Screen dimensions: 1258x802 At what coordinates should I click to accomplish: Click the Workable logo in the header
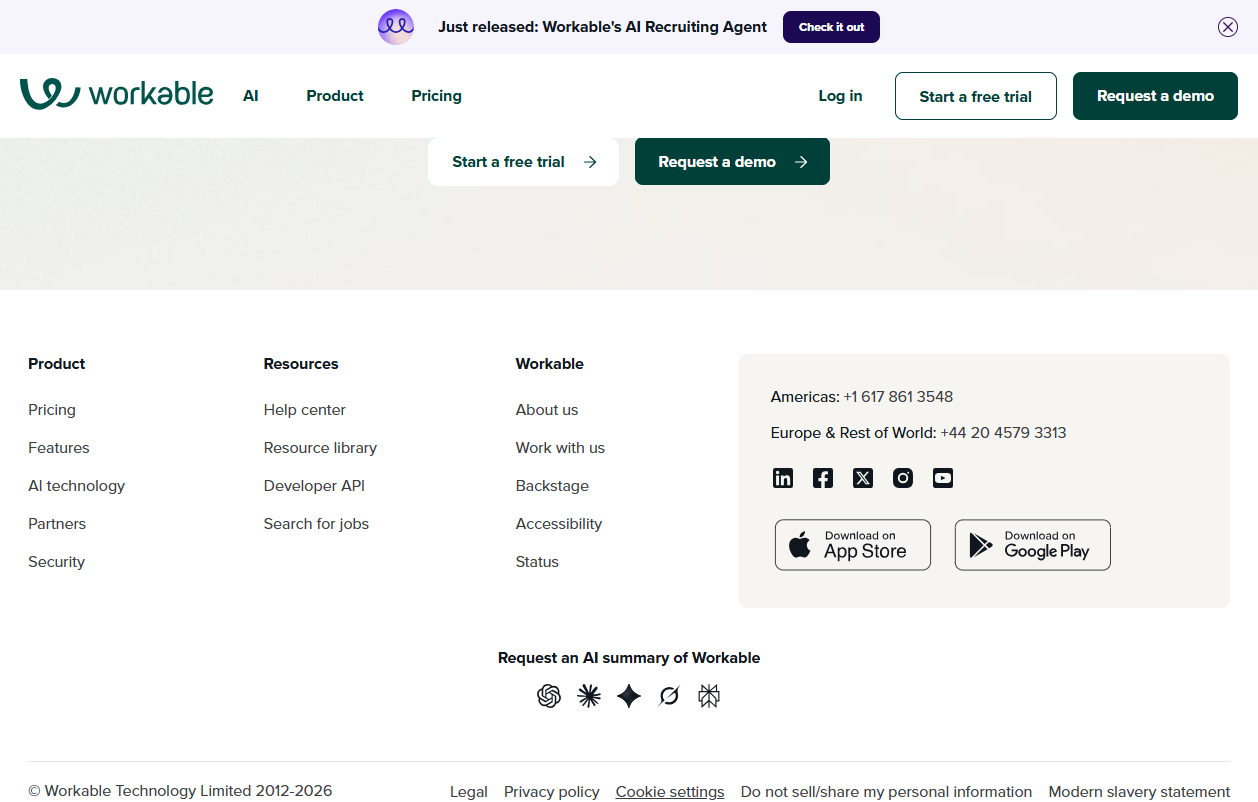[x=116, y=95]
